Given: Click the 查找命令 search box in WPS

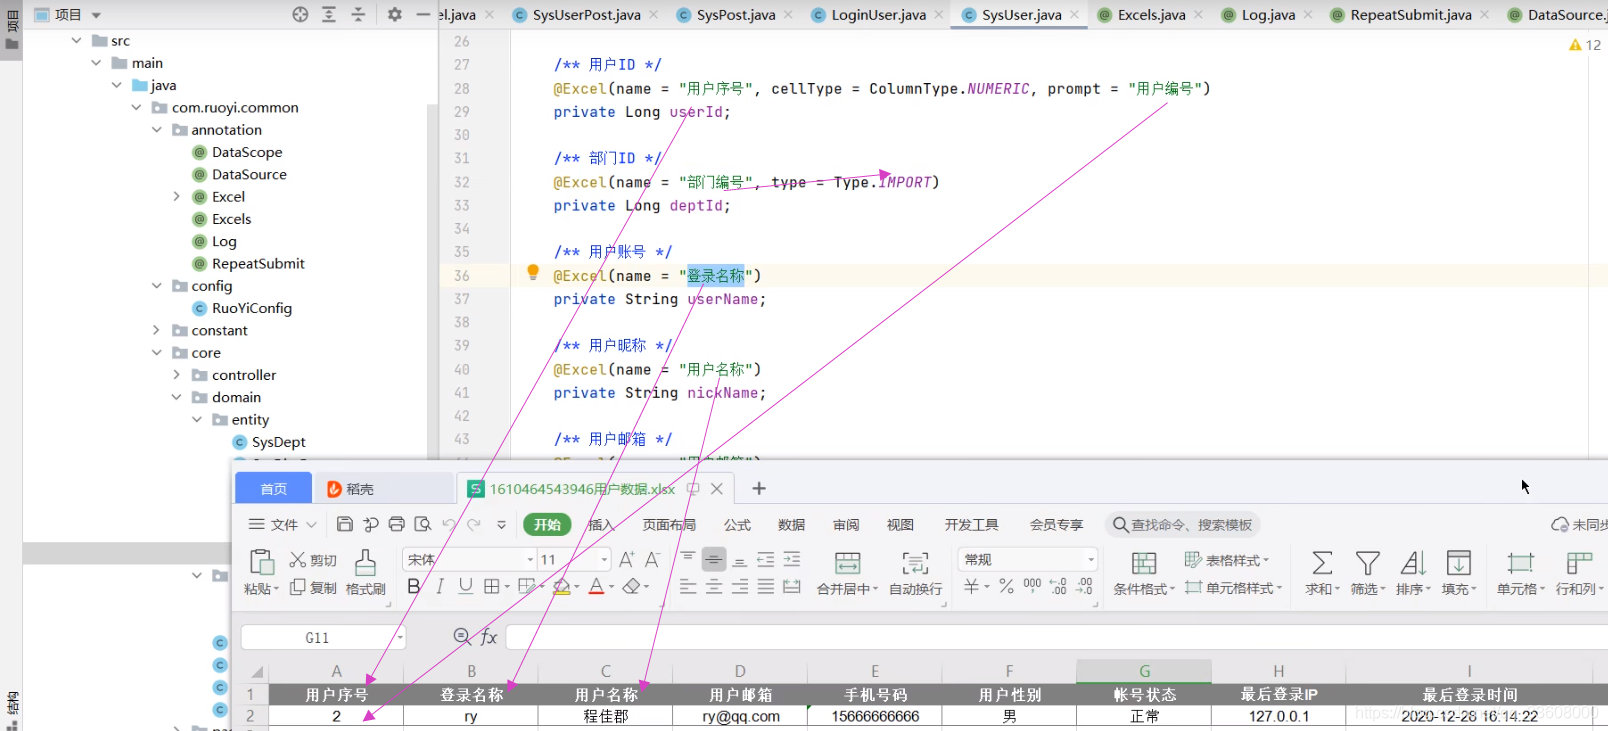Looking at the screenshot, I should coord(1183,524).
